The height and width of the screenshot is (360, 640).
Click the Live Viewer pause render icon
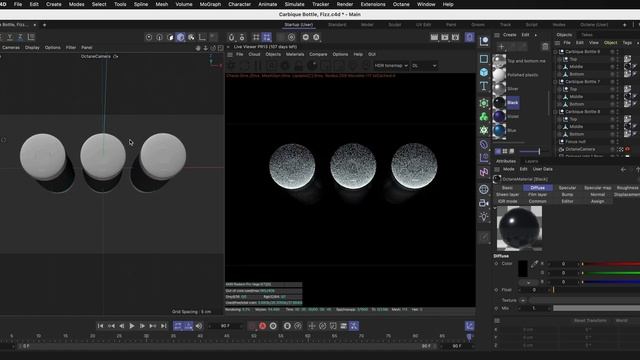pos(258,65)
